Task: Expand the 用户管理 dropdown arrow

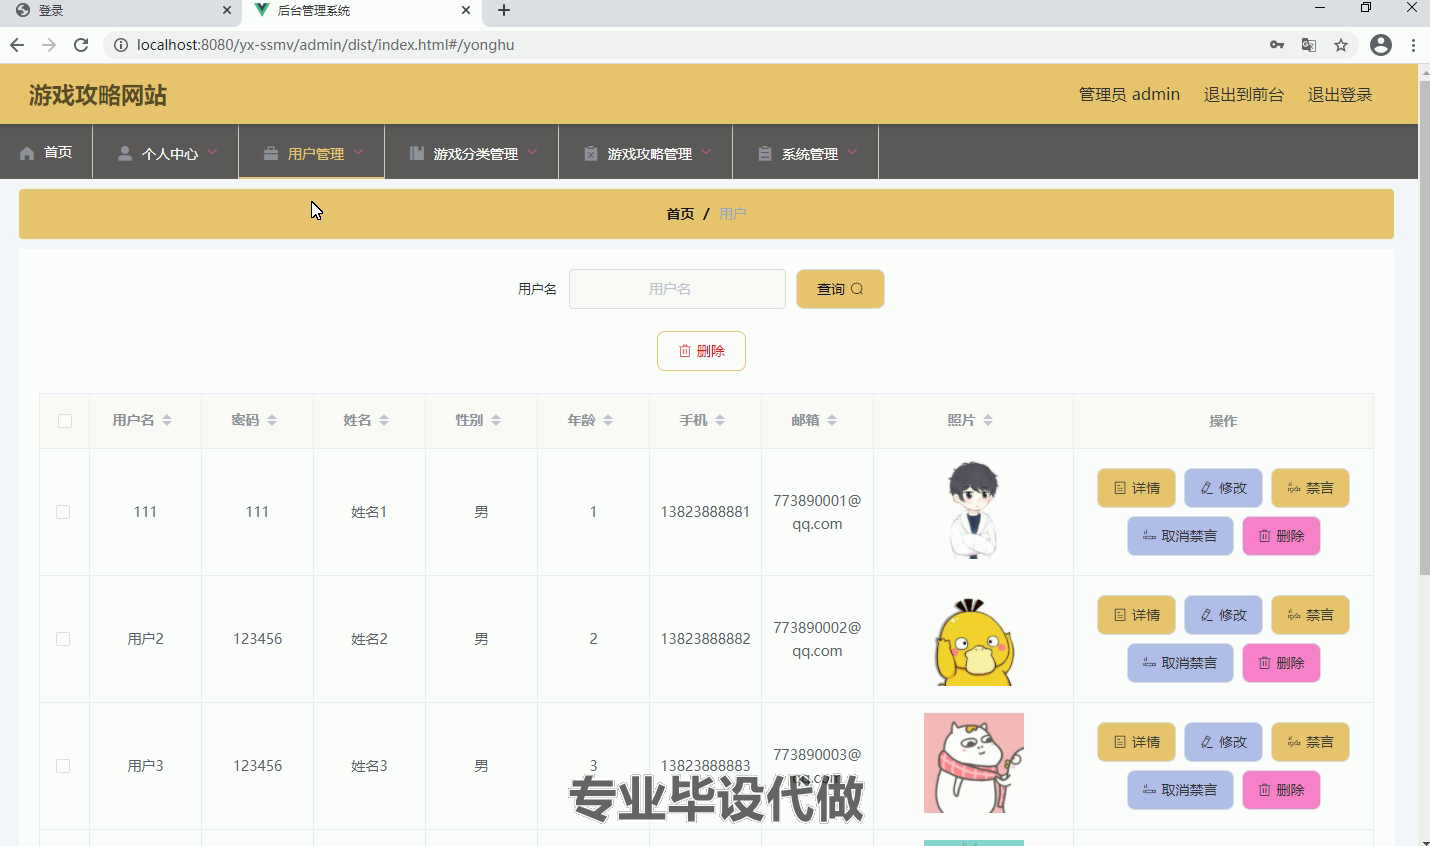Action: pos(358,152)
